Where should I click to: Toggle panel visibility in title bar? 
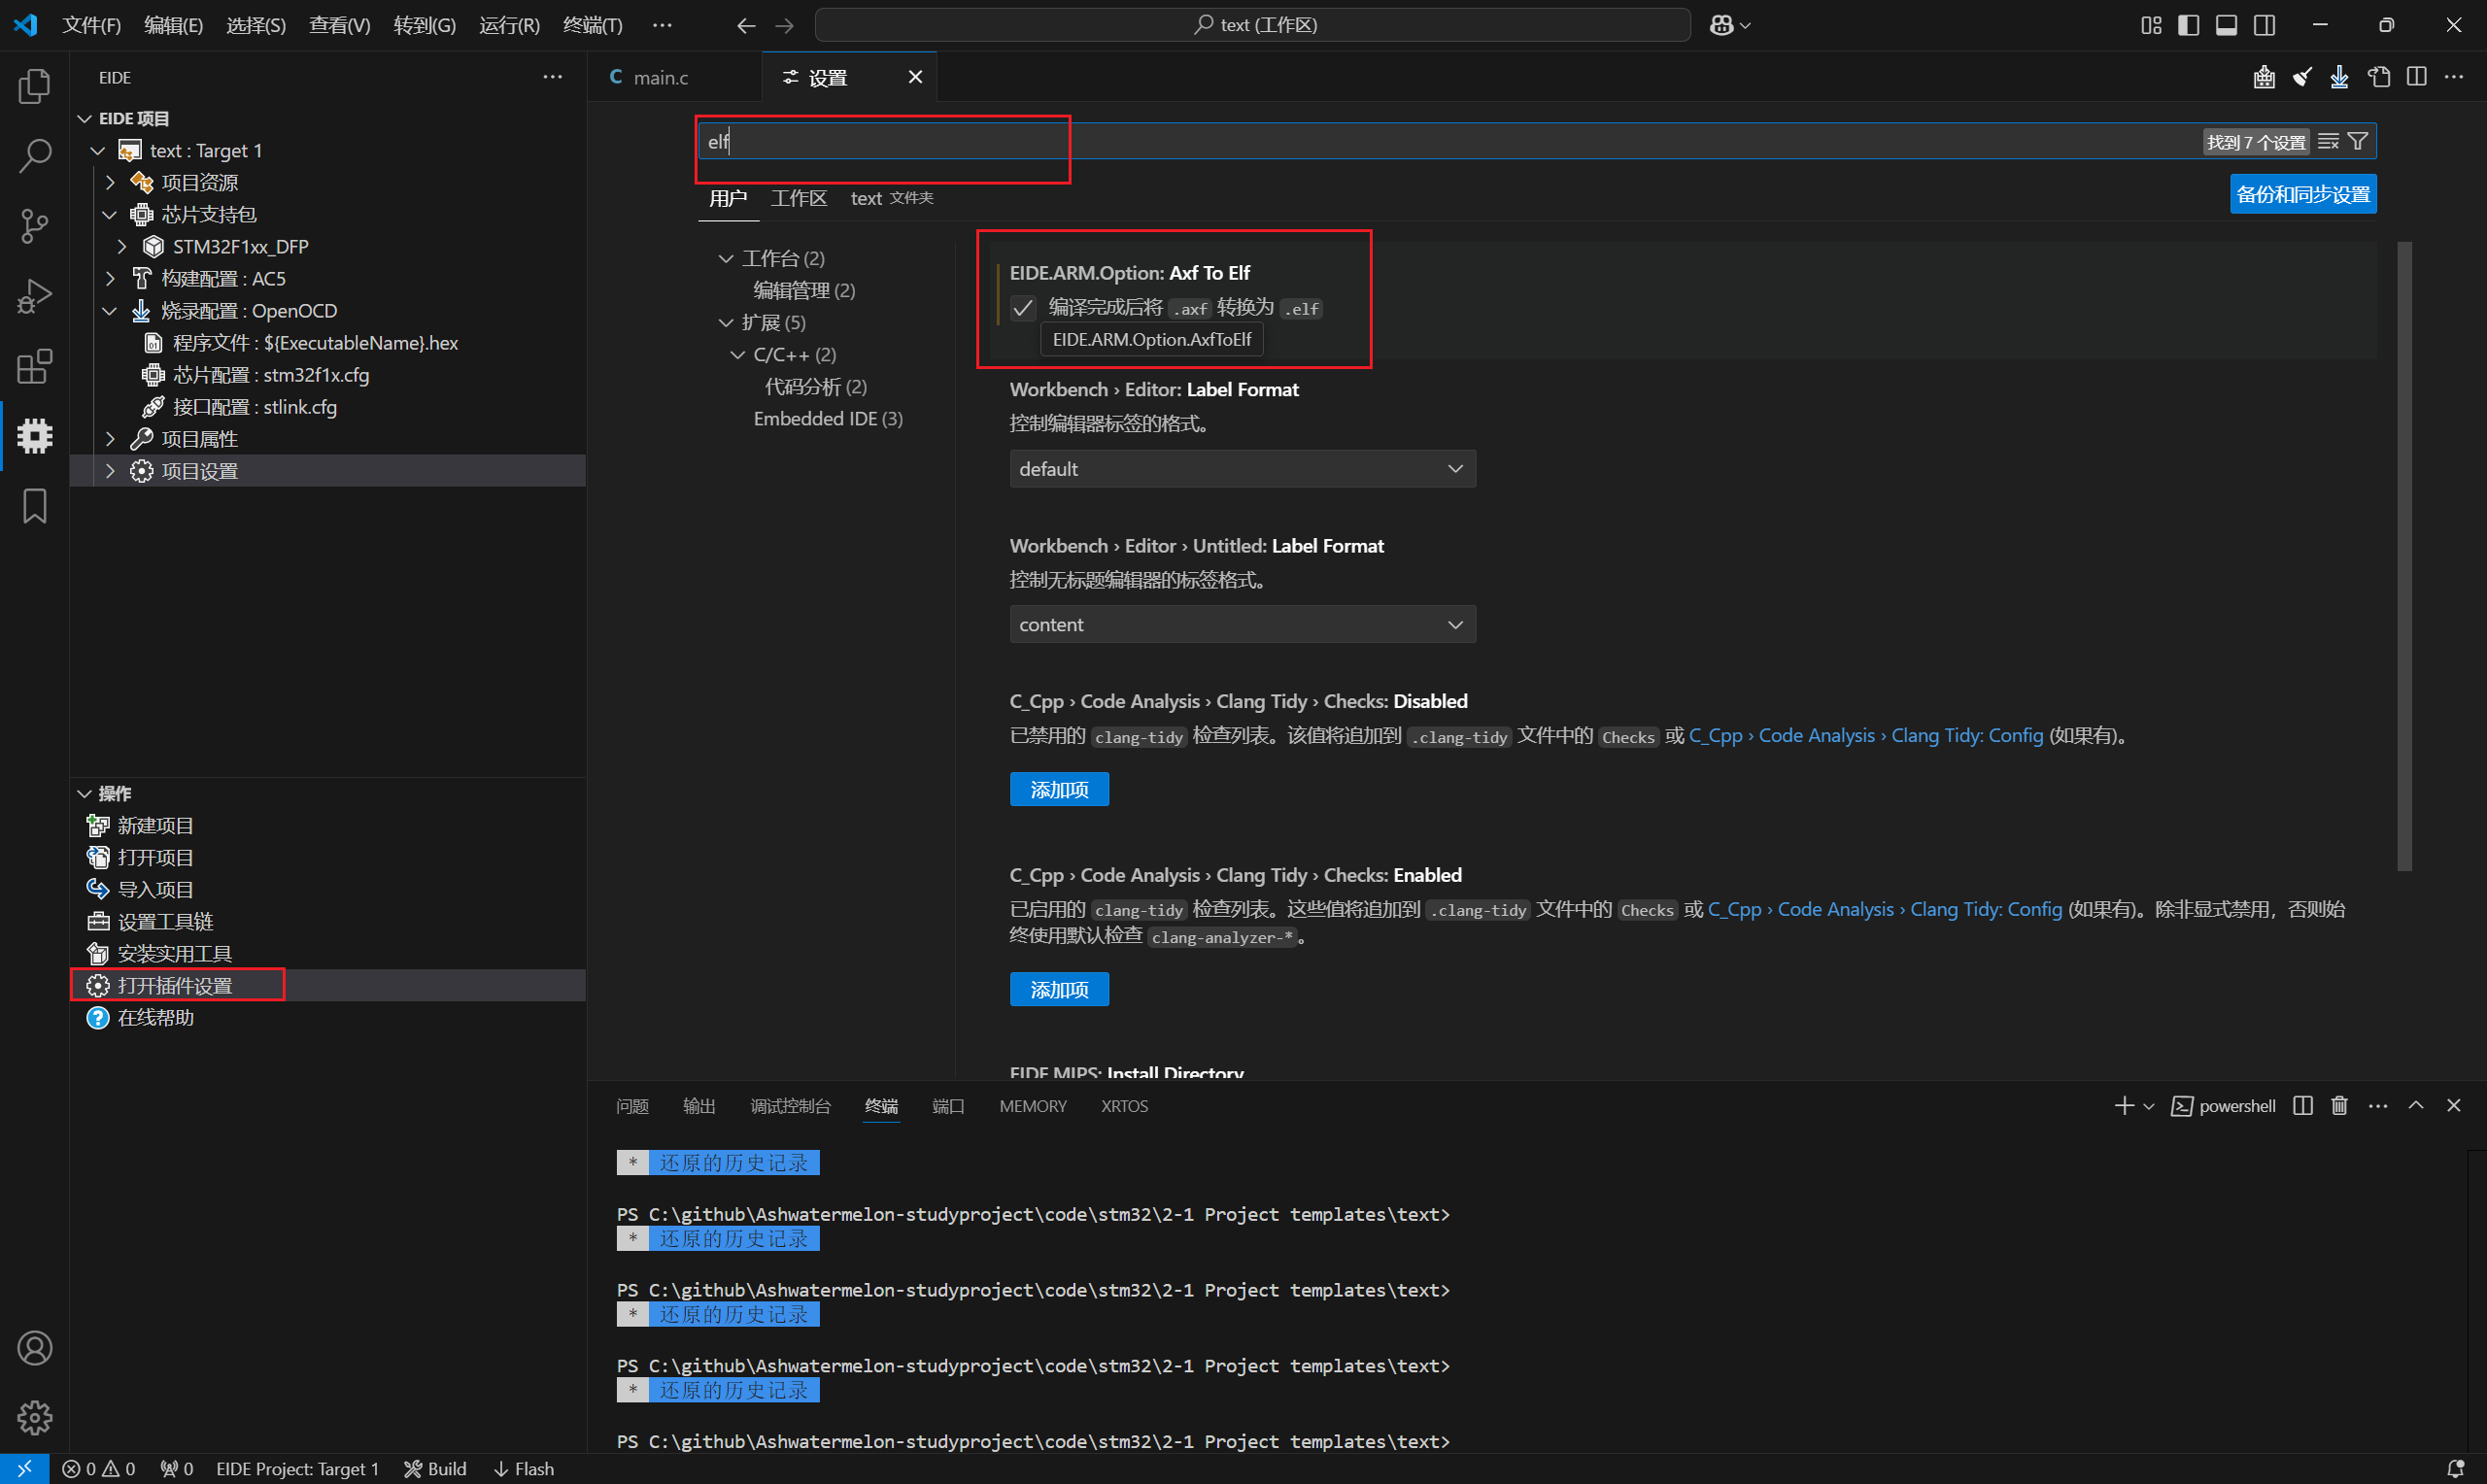coord(2226,25)
